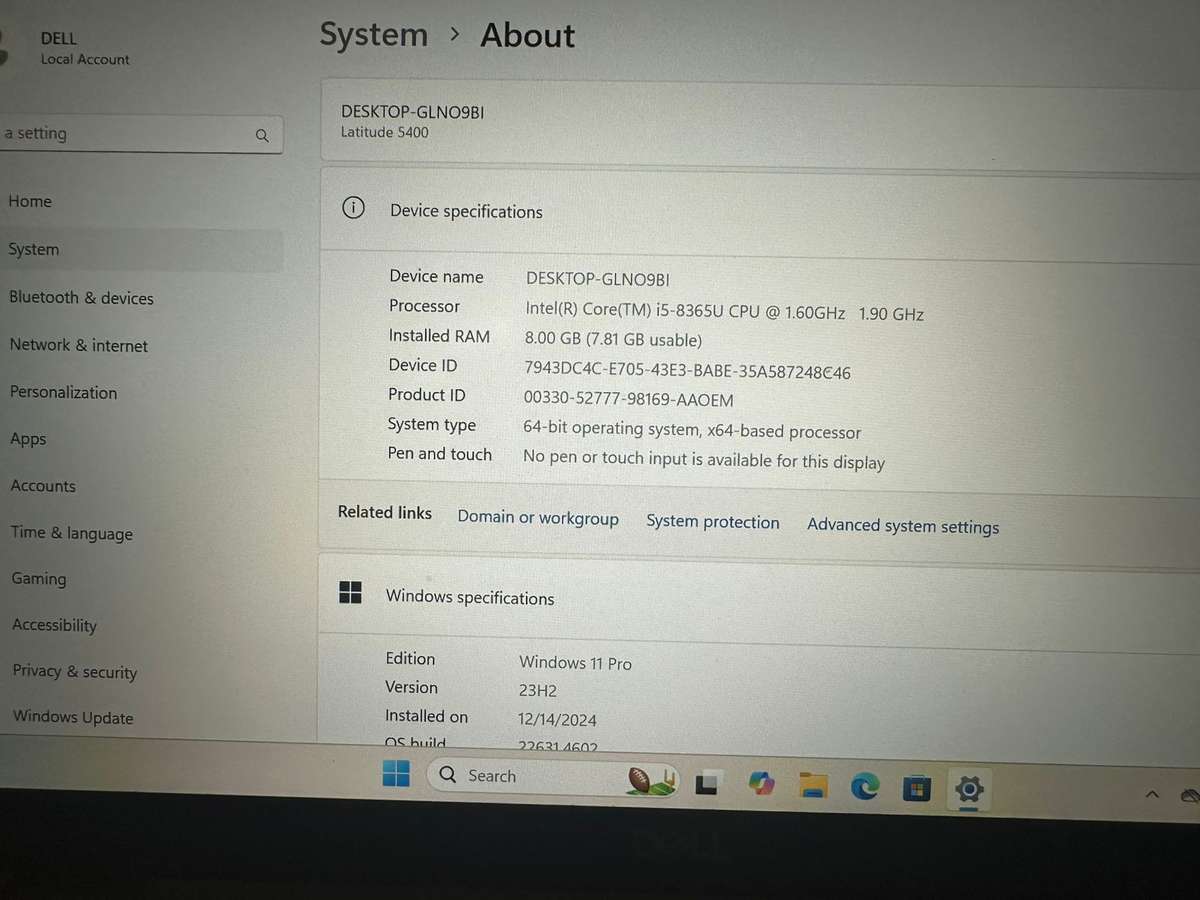Expand hidden icons in the system tray
Screen dimensions: 1200x900
coord(1151,795)
